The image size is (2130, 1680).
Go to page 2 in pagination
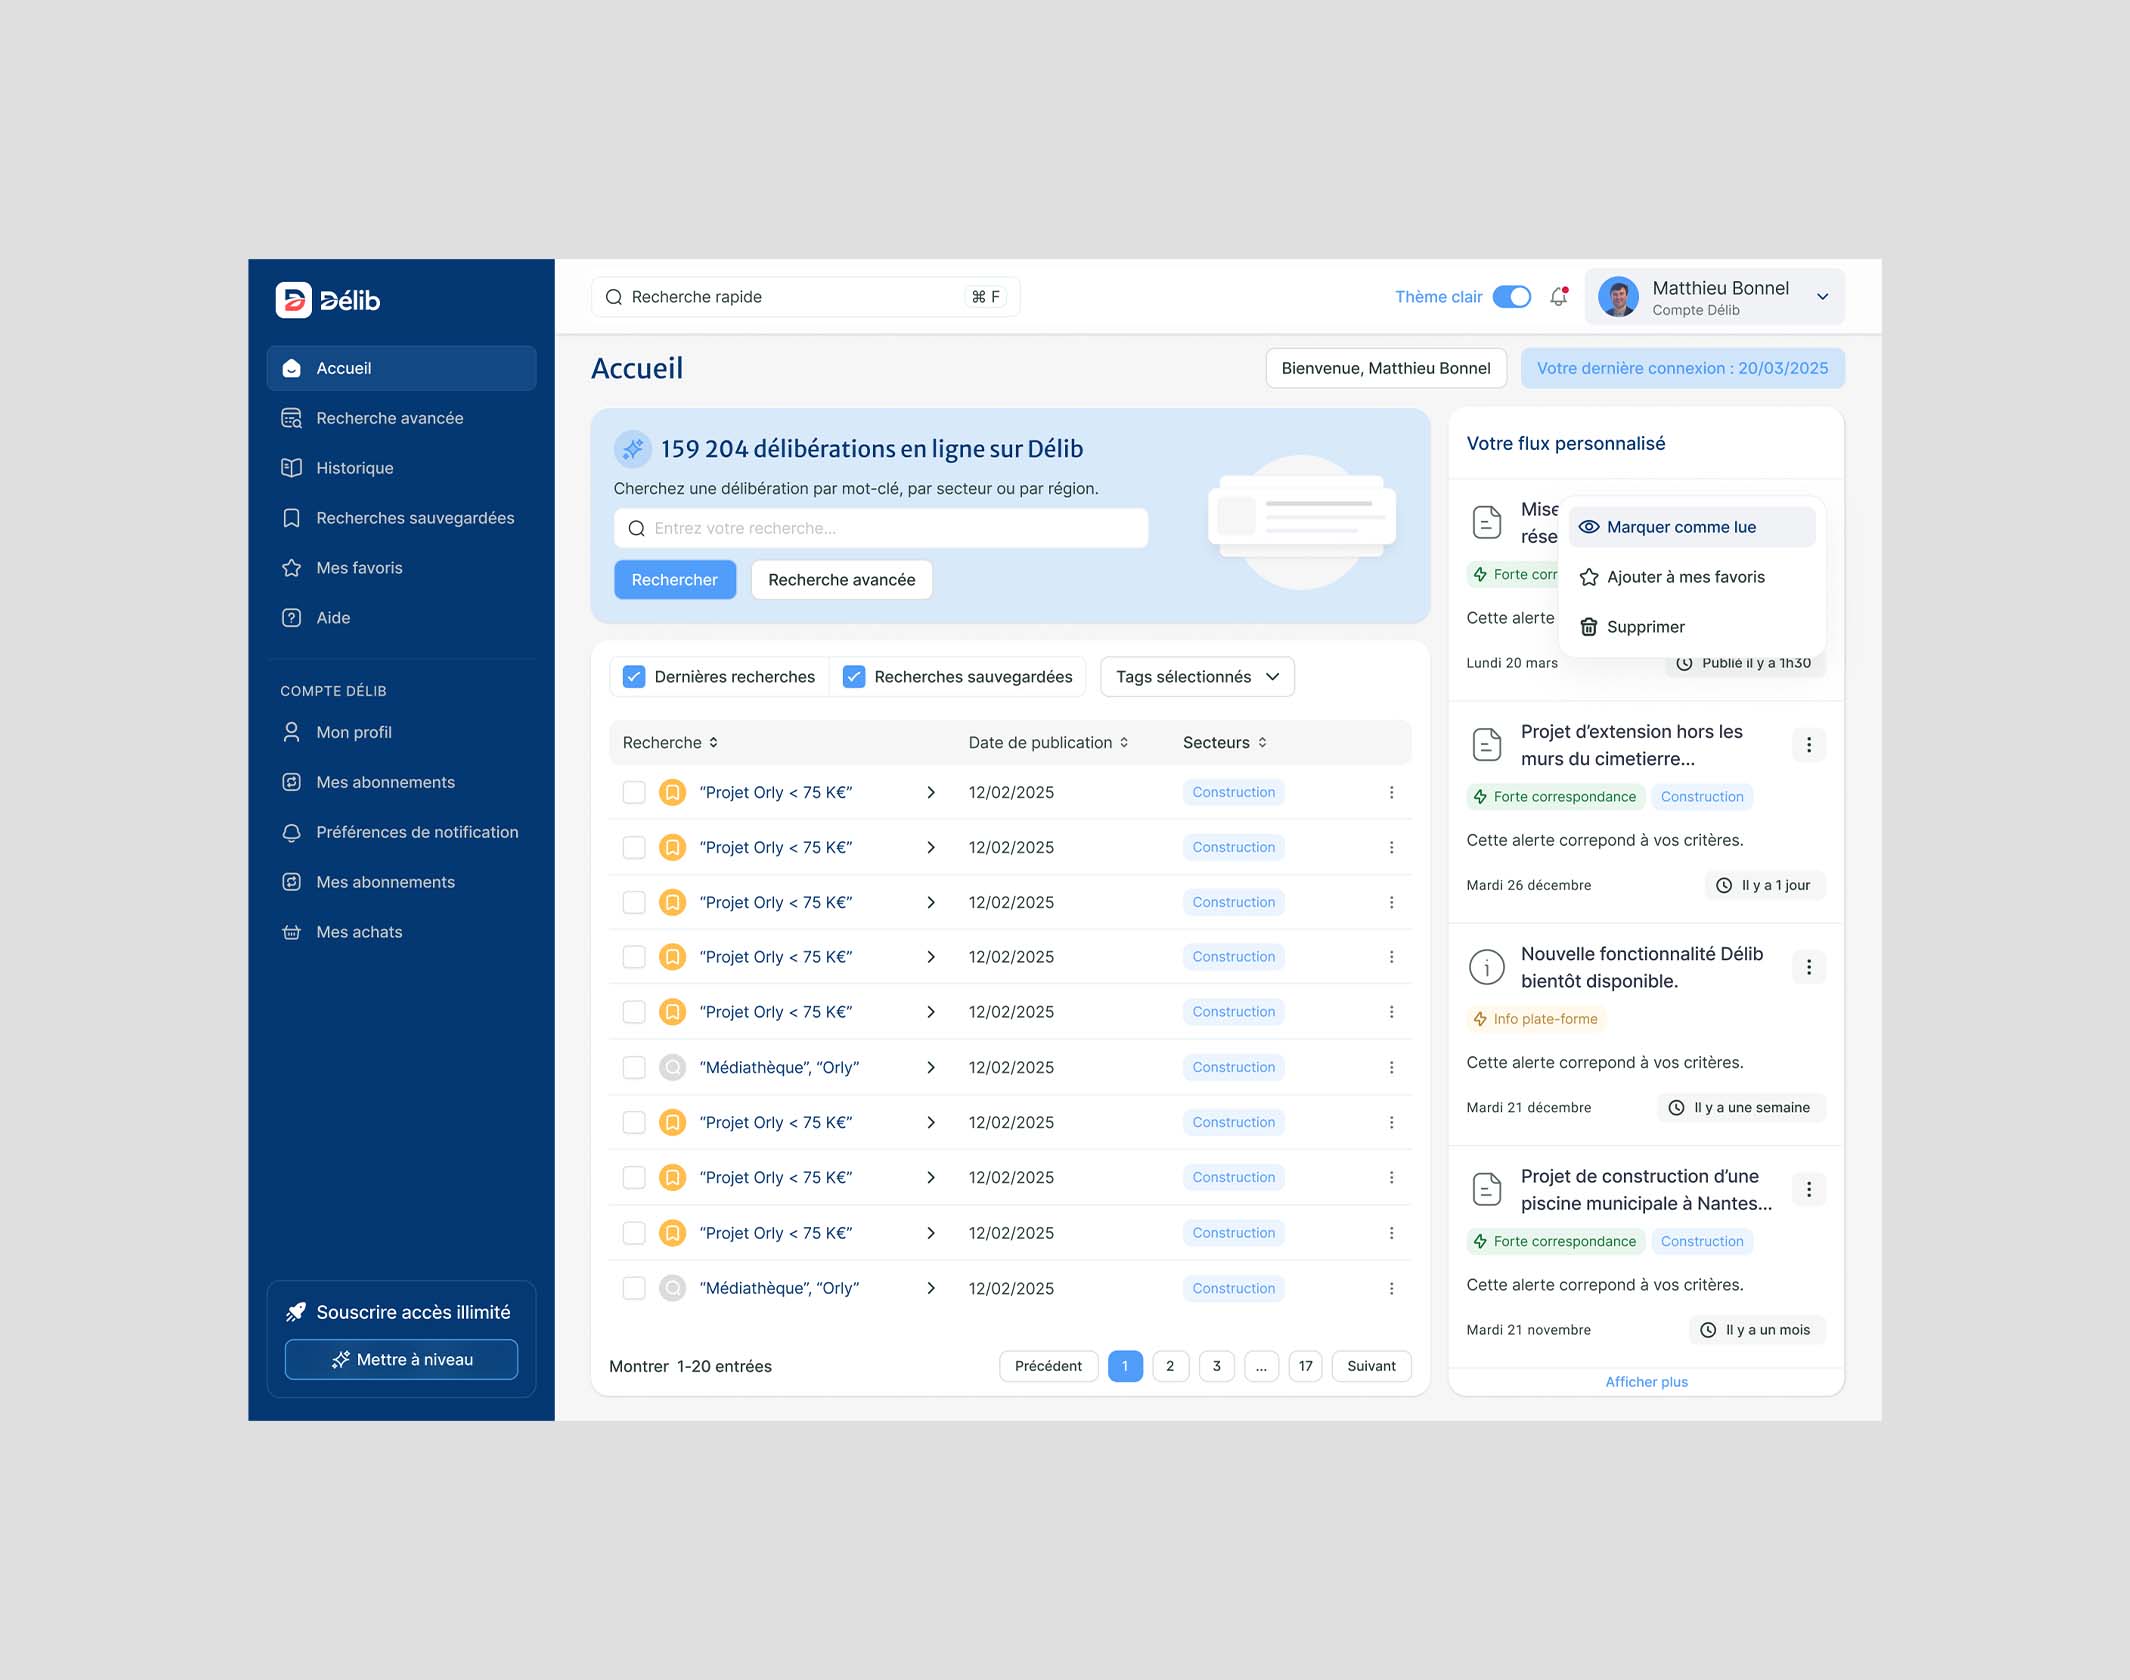click(x=1170, y=1366)
